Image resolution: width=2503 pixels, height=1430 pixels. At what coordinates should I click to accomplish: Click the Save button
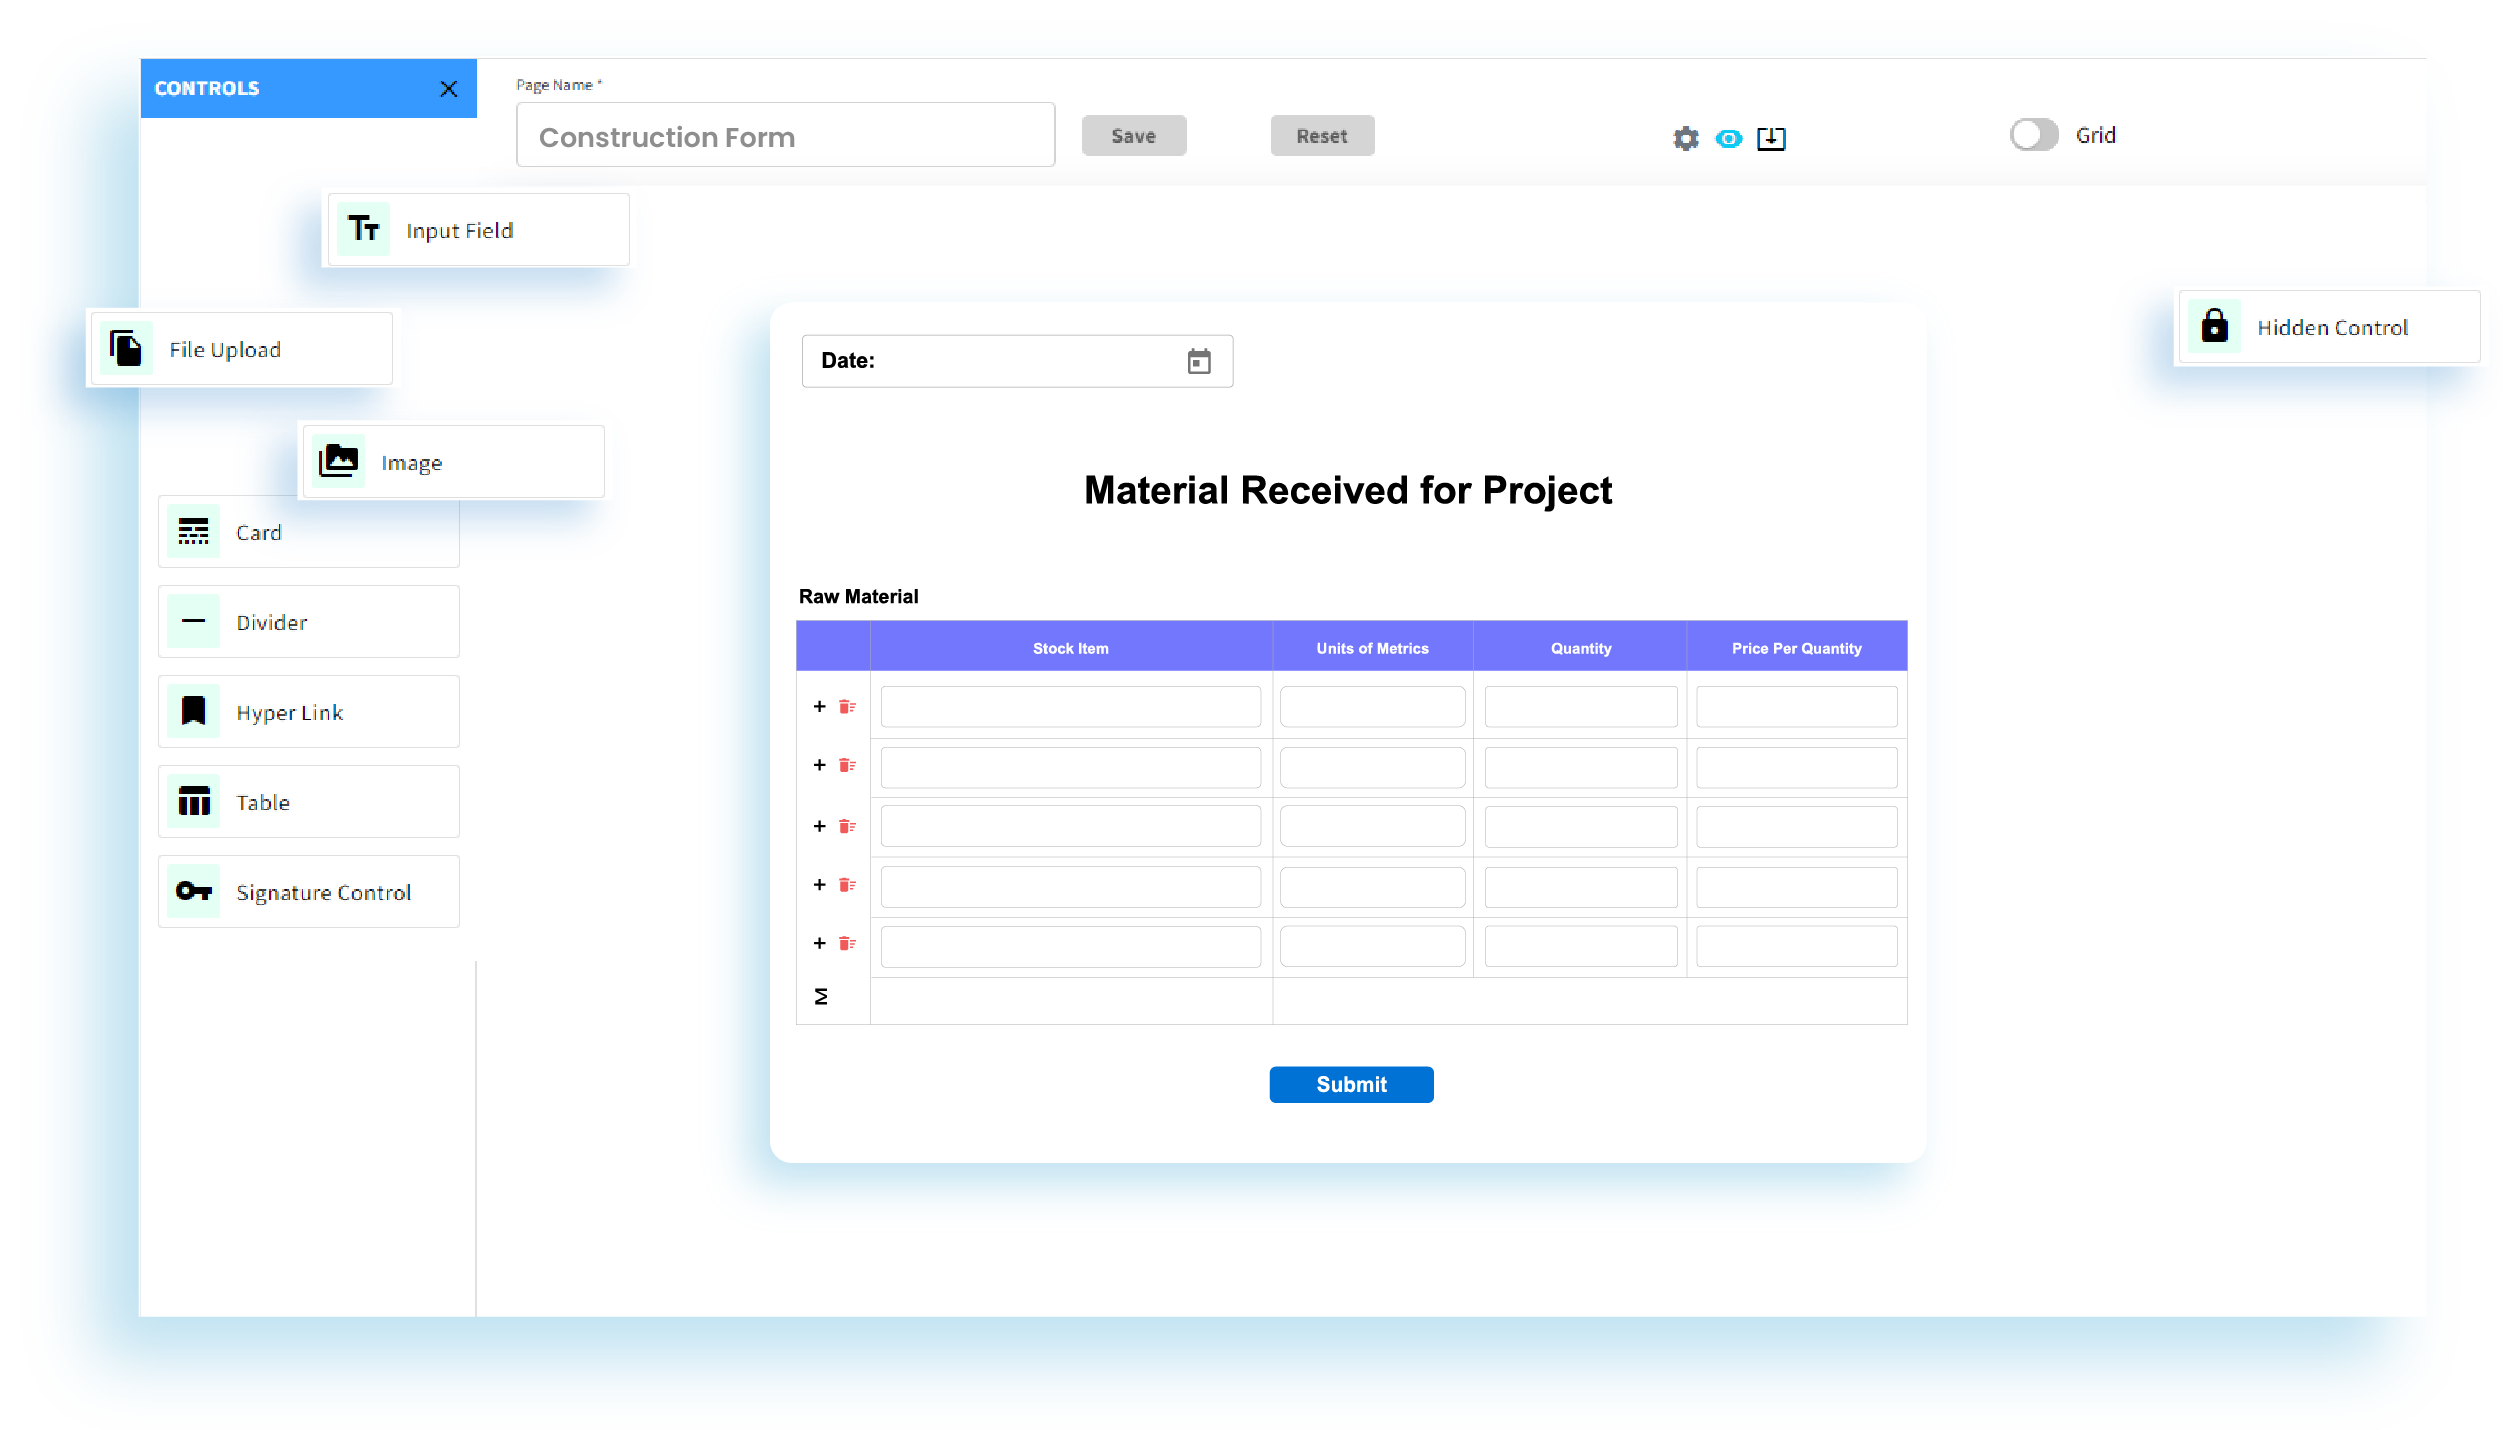[x=1133, y=134]
